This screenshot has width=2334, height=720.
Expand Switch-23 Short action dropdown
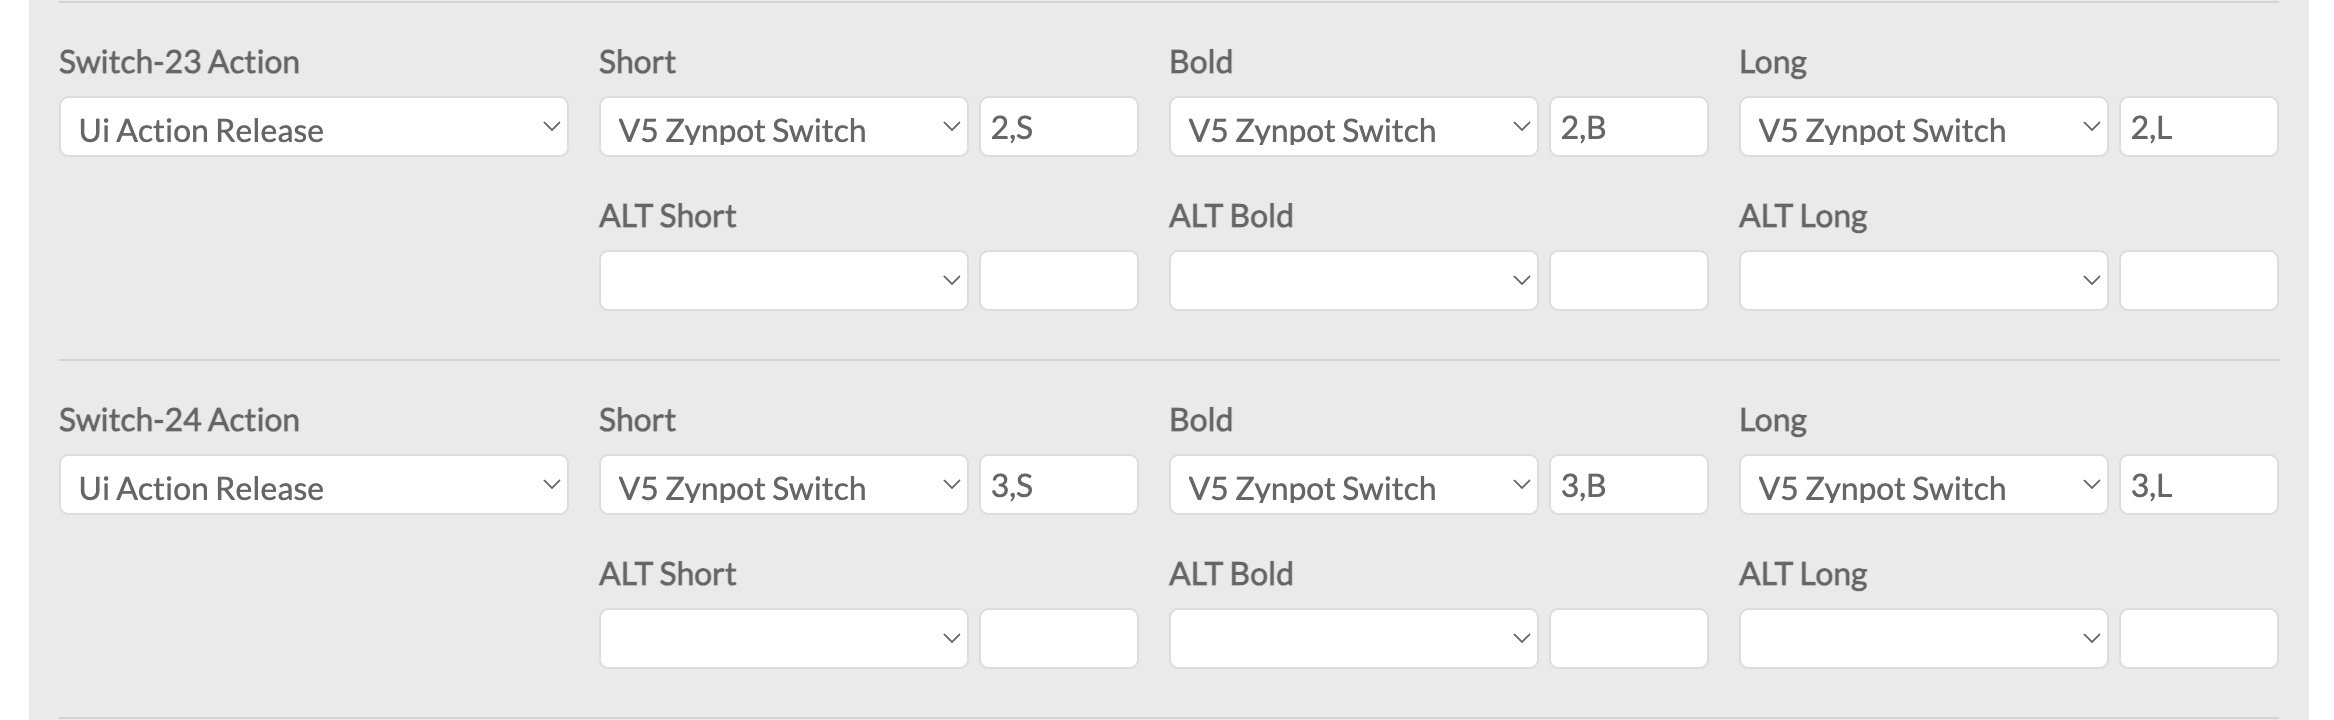(x=783, y=127)
